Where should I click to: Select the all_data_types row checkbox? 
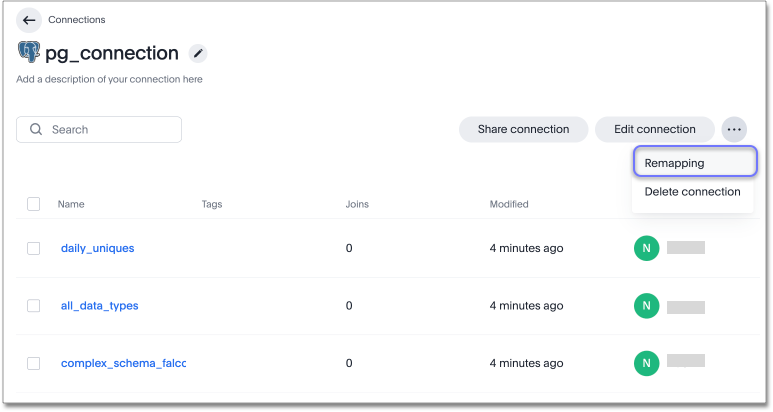[34, 306]
